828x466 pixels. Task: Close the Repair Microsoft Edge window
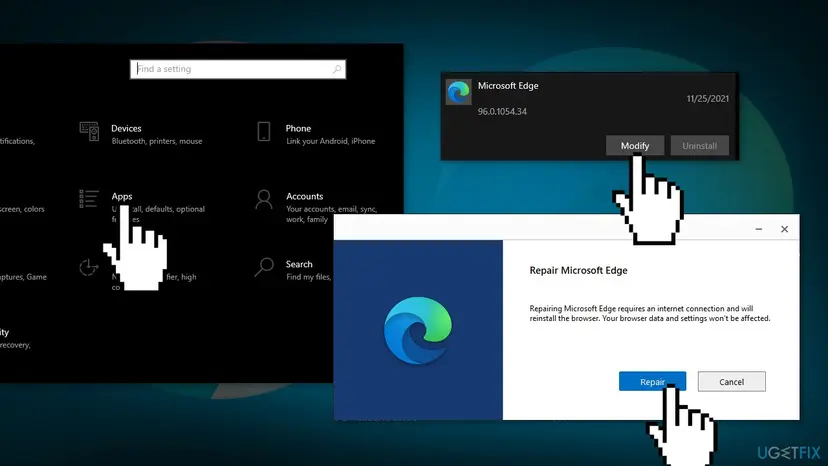pos(785,229)
